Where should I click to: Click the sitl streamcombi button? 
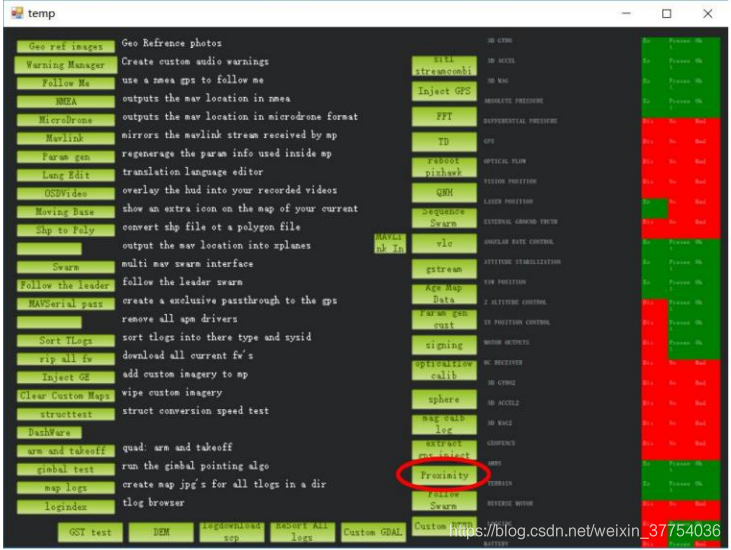[444, 66]
